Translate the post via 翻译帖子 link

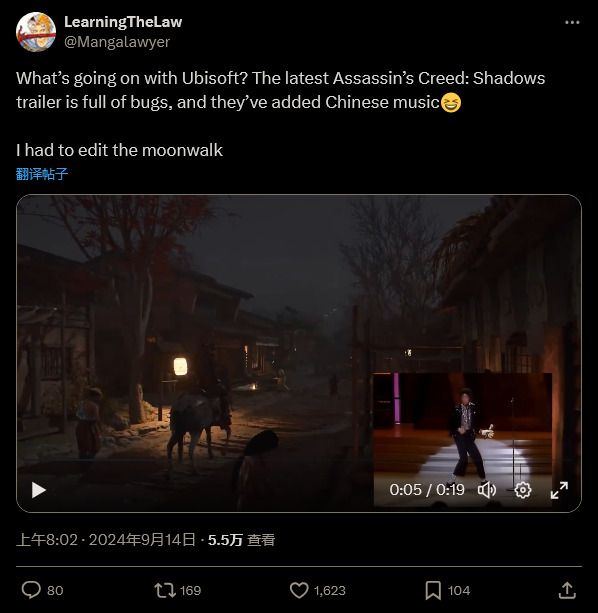click(x=42, y=174)
